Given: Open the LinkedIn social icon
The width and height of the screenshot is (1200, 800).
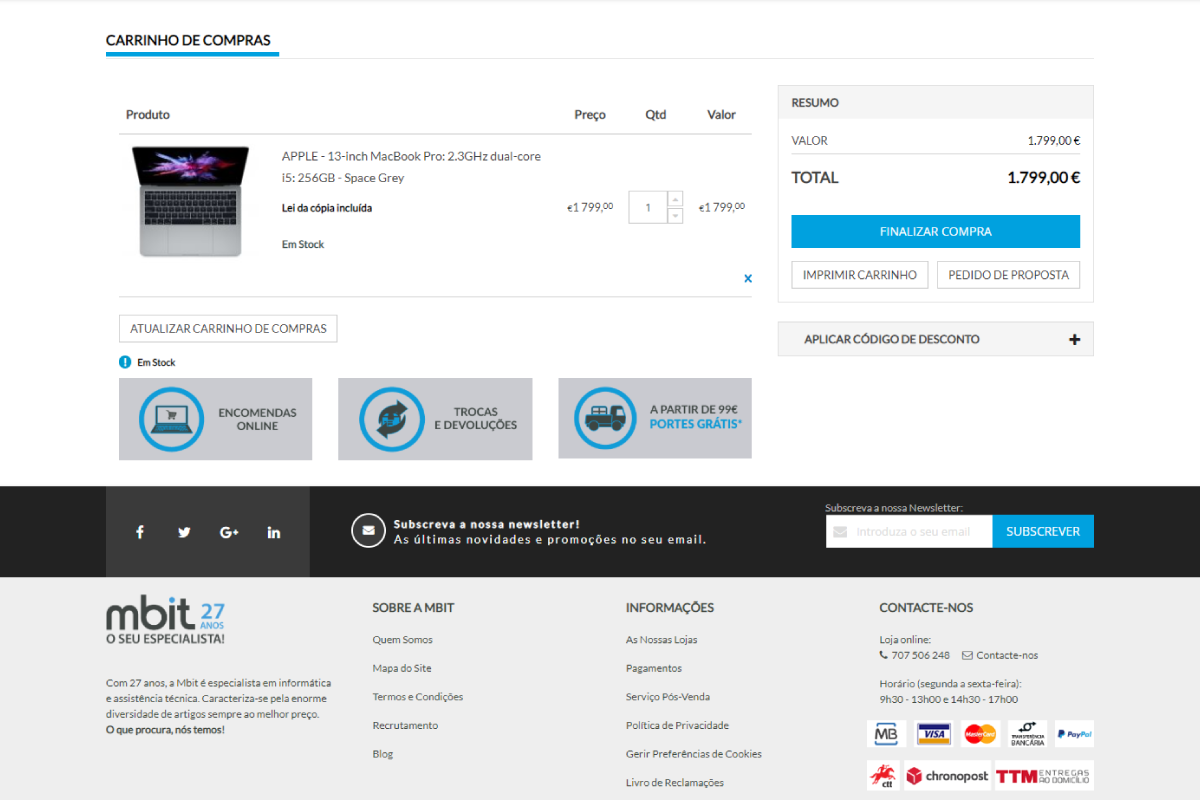Looking at the screenshot, I should (274, 532).
